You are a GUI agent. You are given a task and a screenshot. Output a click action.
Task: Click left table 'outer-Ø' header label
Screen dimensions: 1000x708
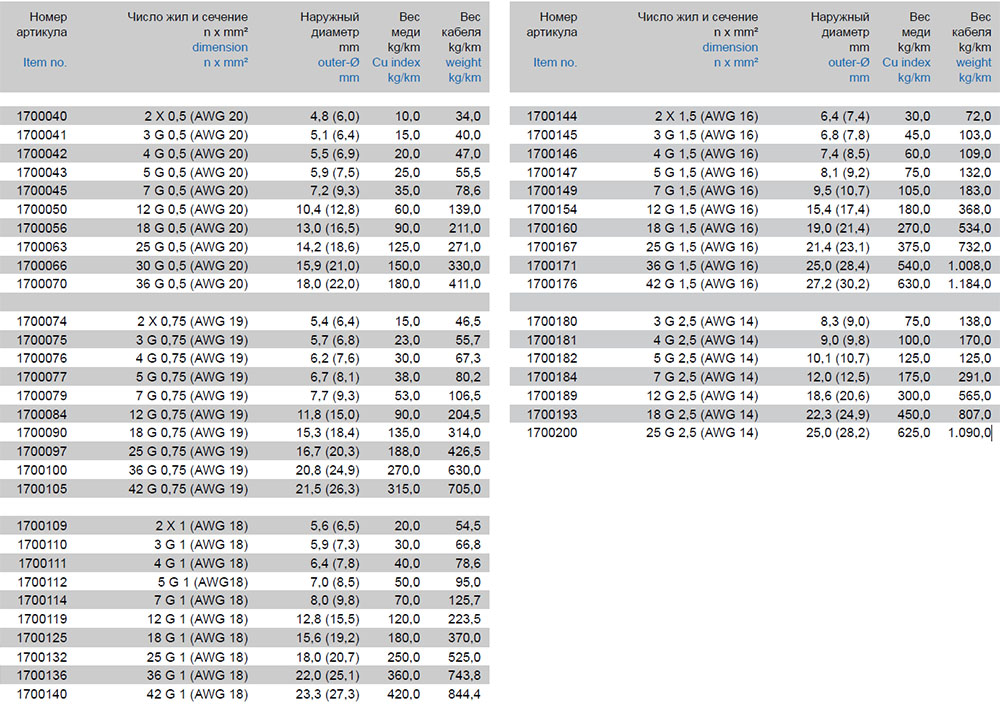339,63
